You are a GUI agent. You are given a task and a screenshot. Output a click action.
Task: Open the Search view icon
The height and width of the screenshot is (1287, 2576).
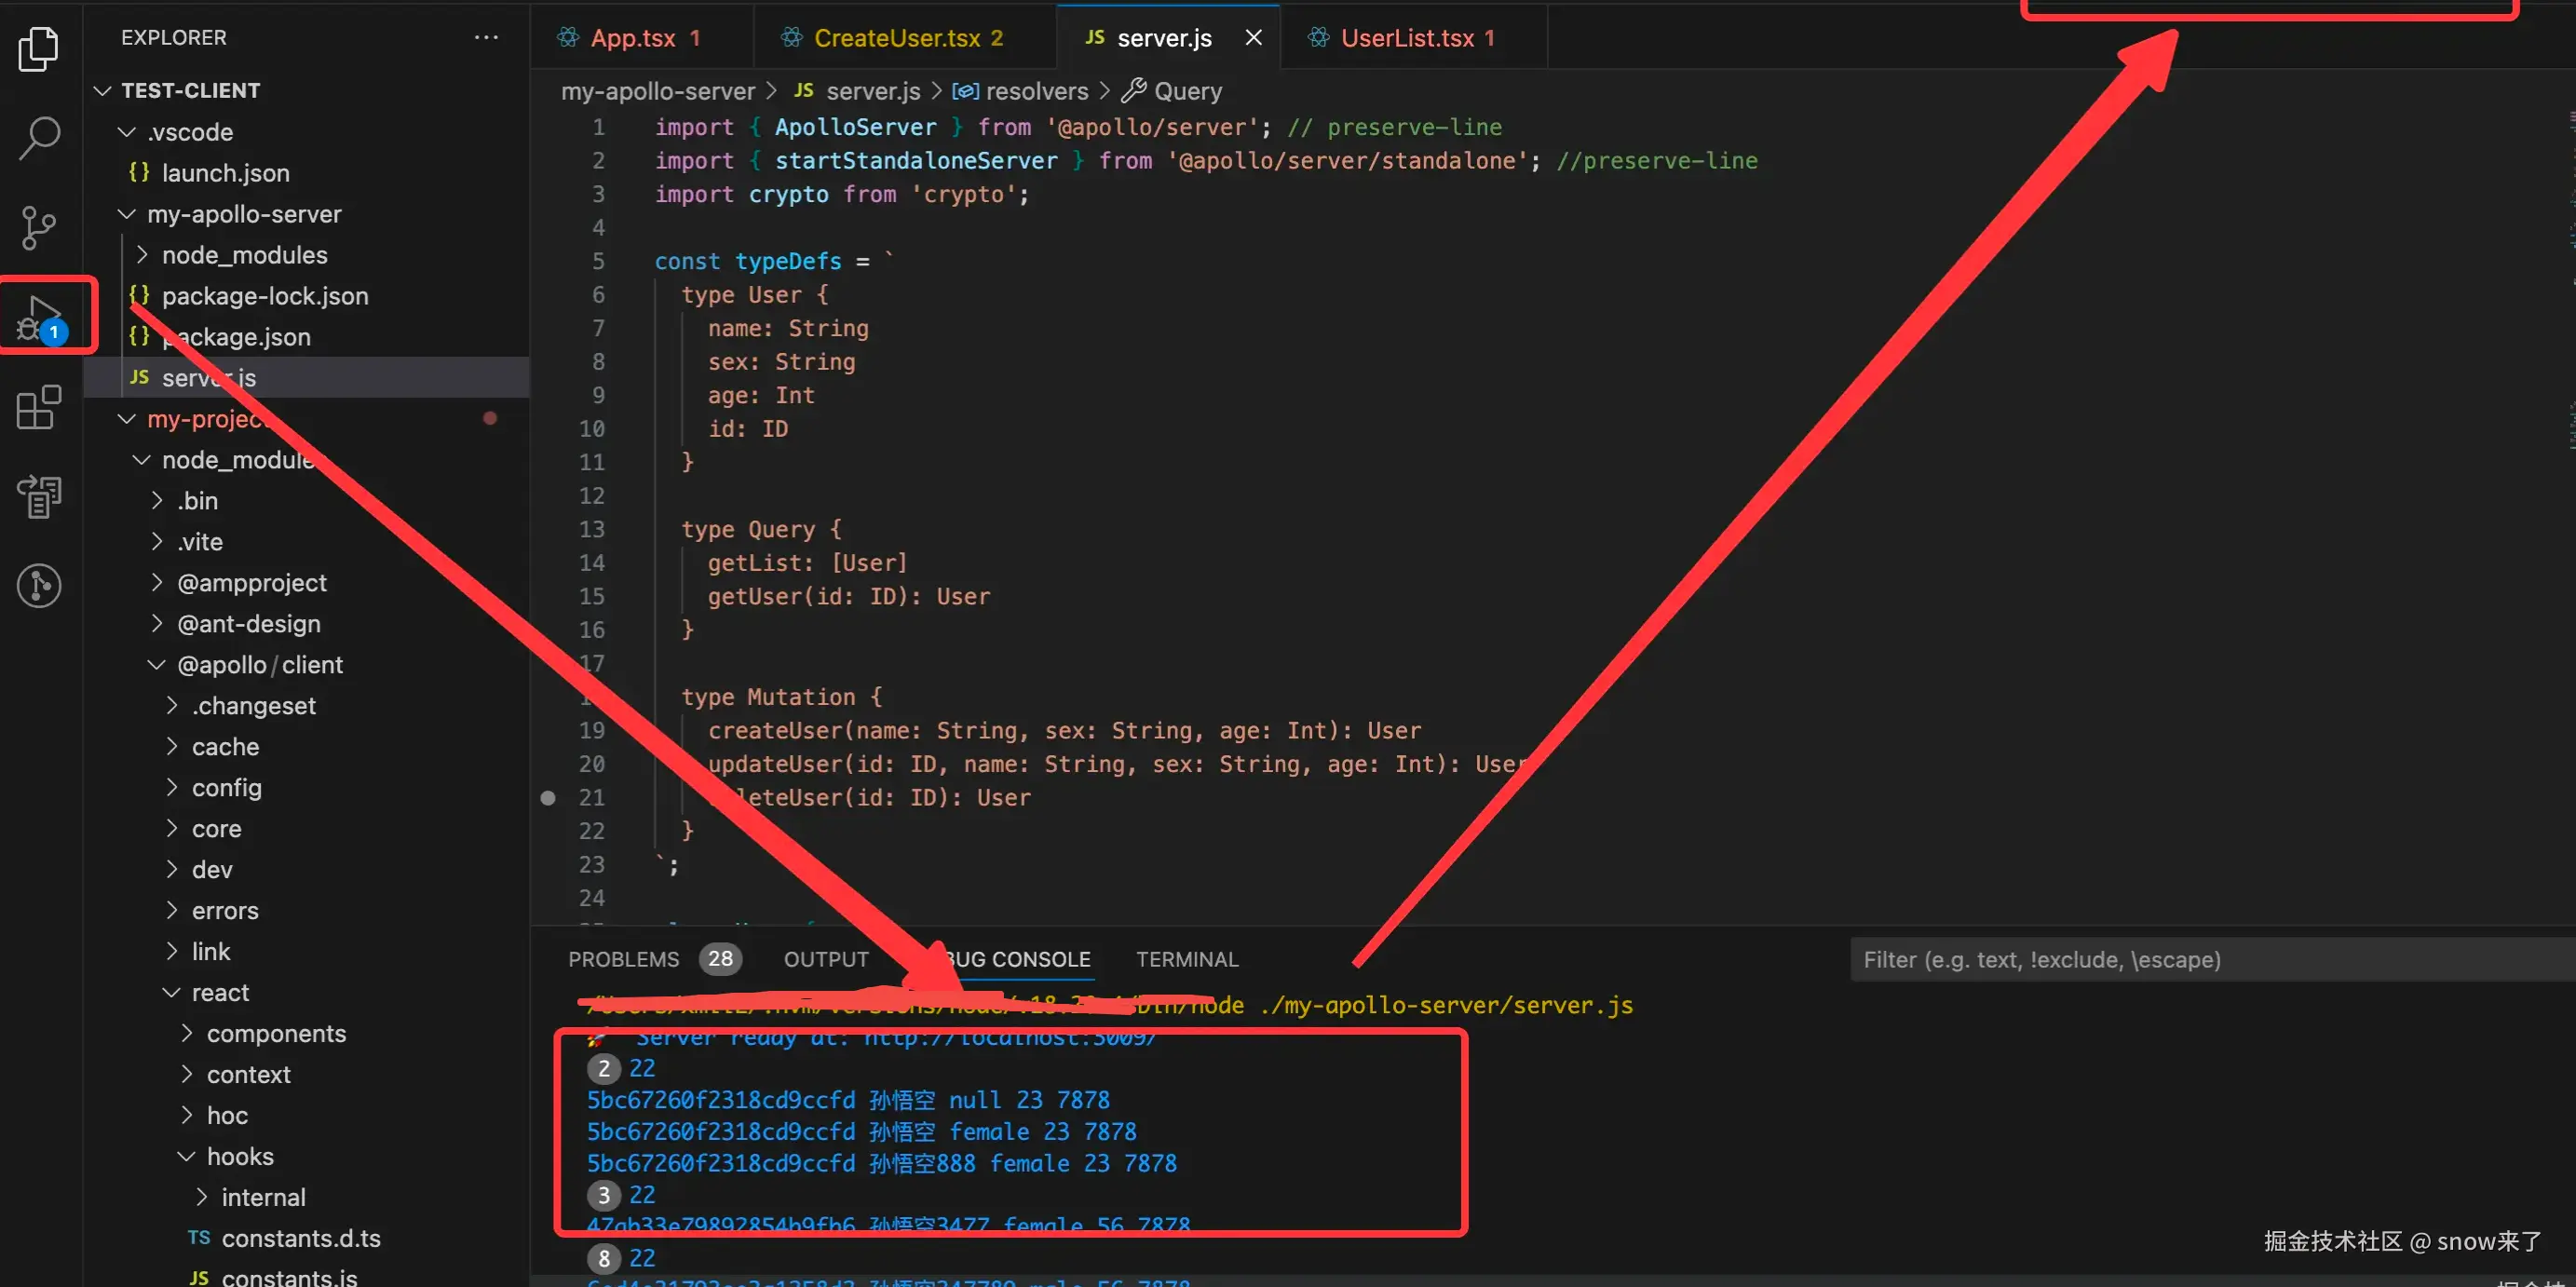[39, 138]
